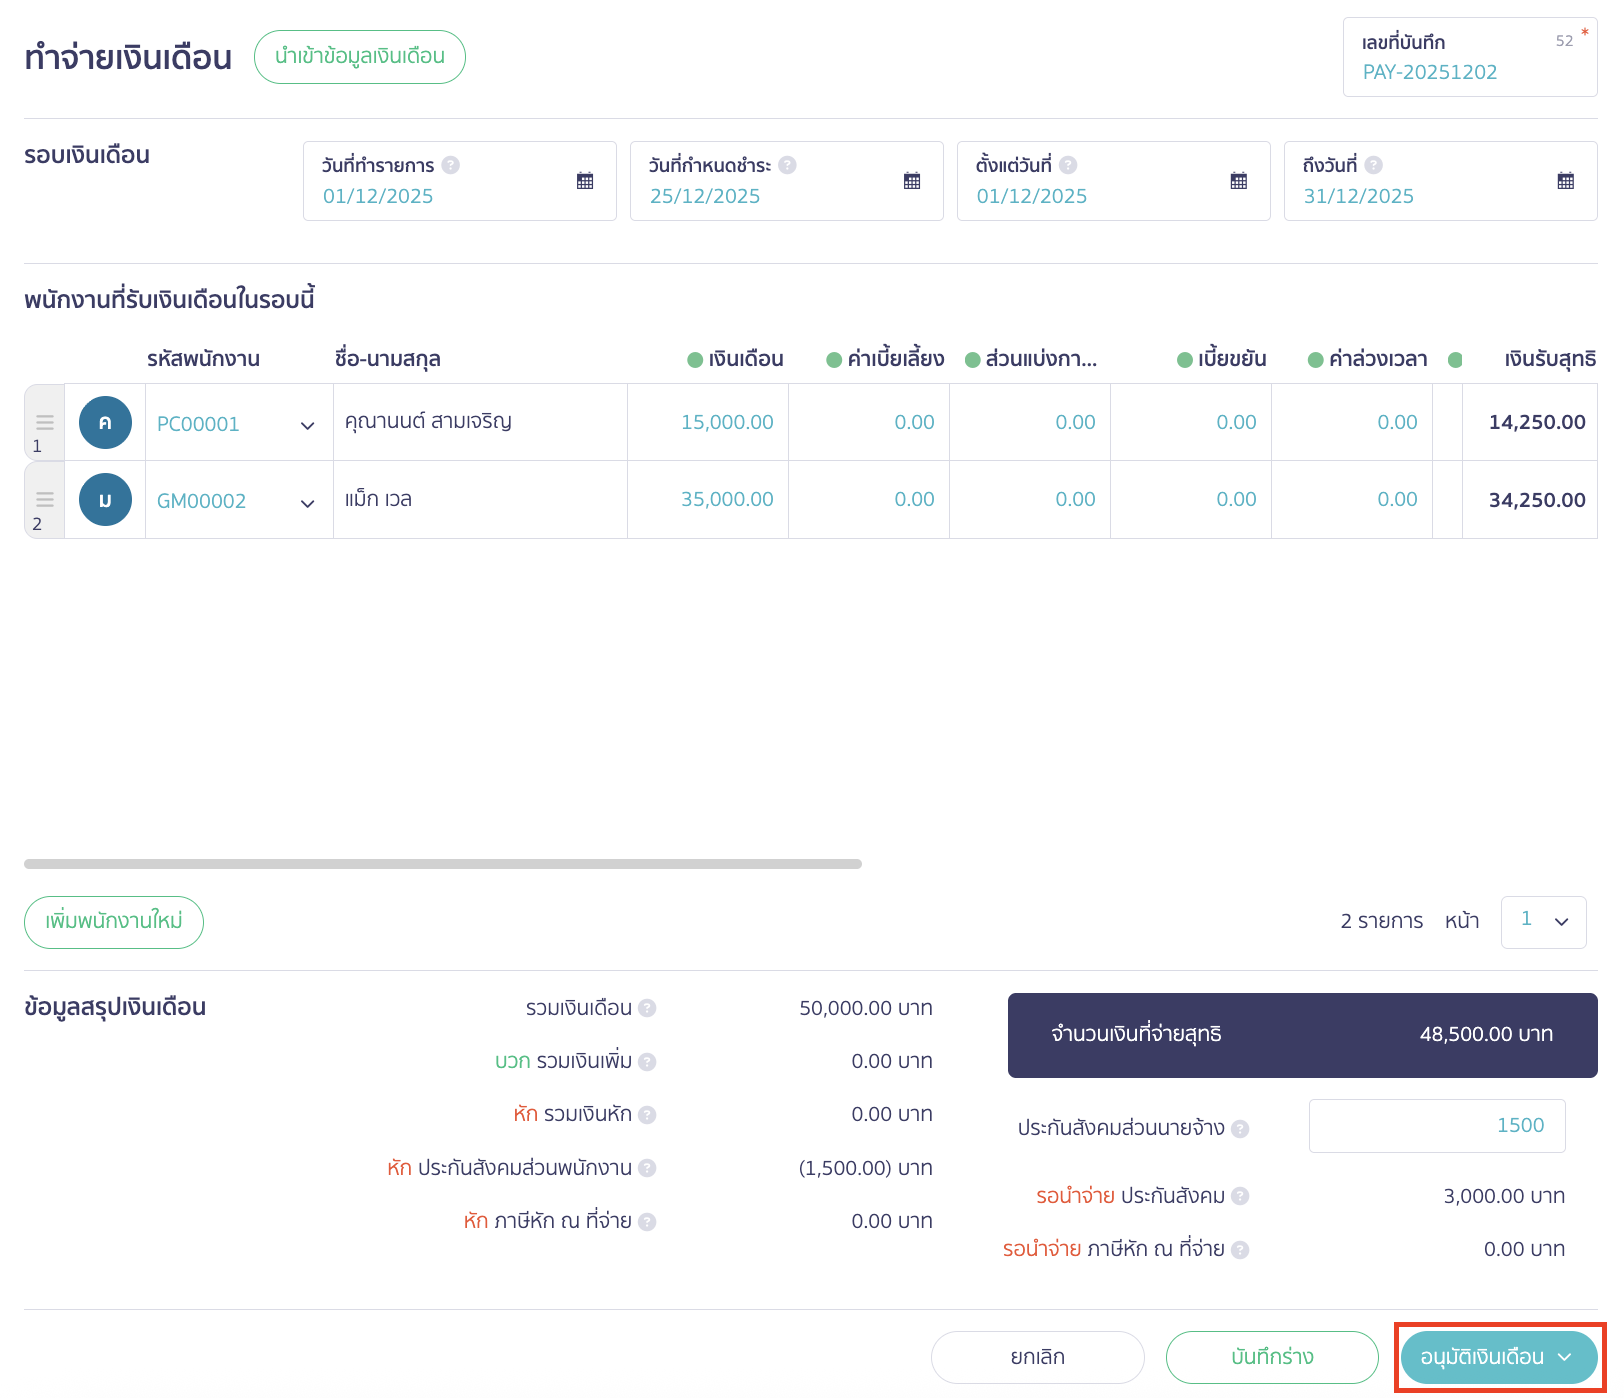Click horizontal scrollbar under employee table

pos(443,864)
